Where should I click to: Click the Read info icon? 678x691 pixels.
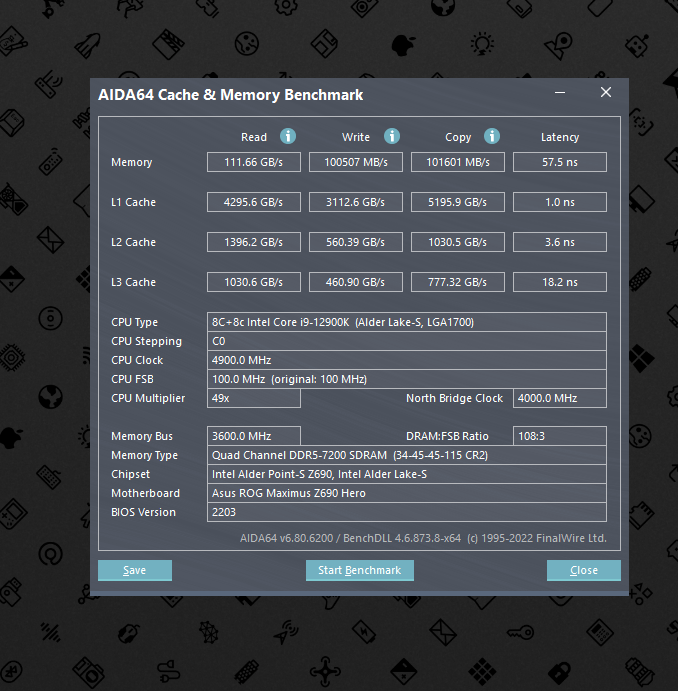tap(288, 136)
